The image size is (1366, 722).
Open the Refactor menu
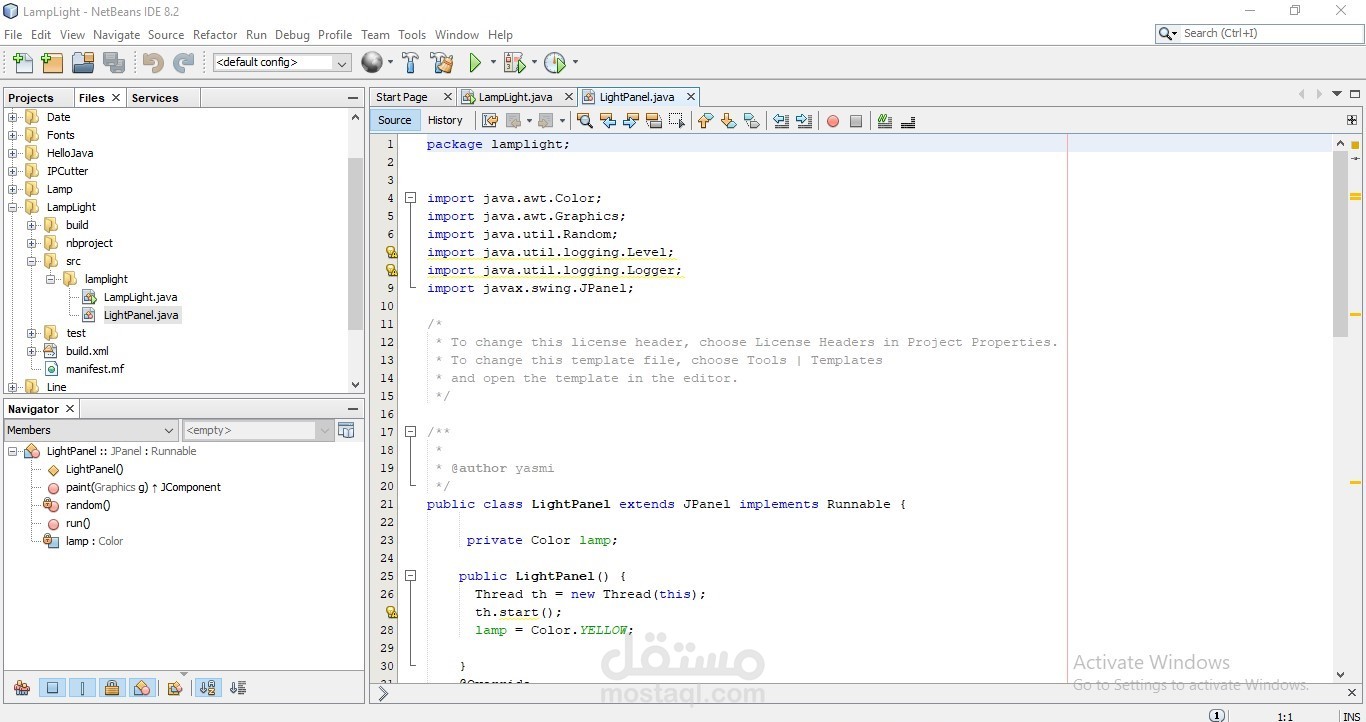tap(215, 34)
